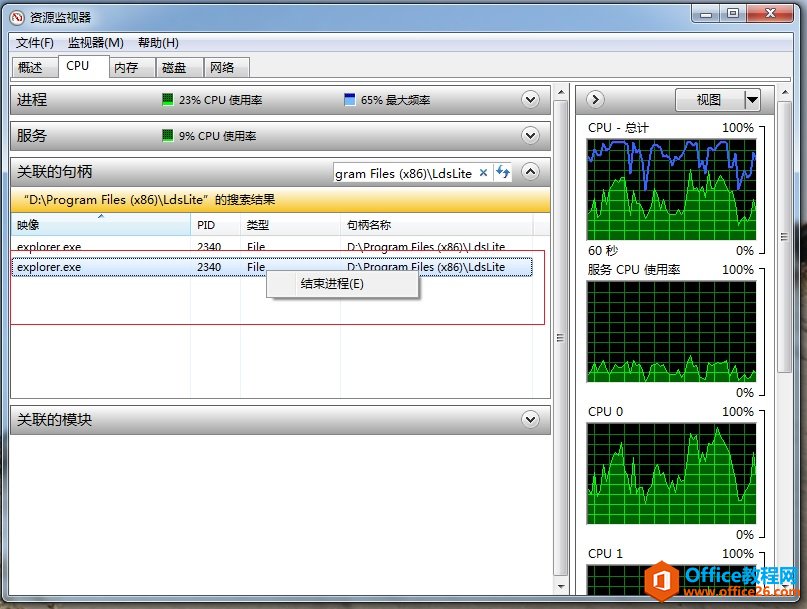Open the 监视器(M) menu
The width and height of the screenshot is (807, 609).
click(x=96, y=43)
